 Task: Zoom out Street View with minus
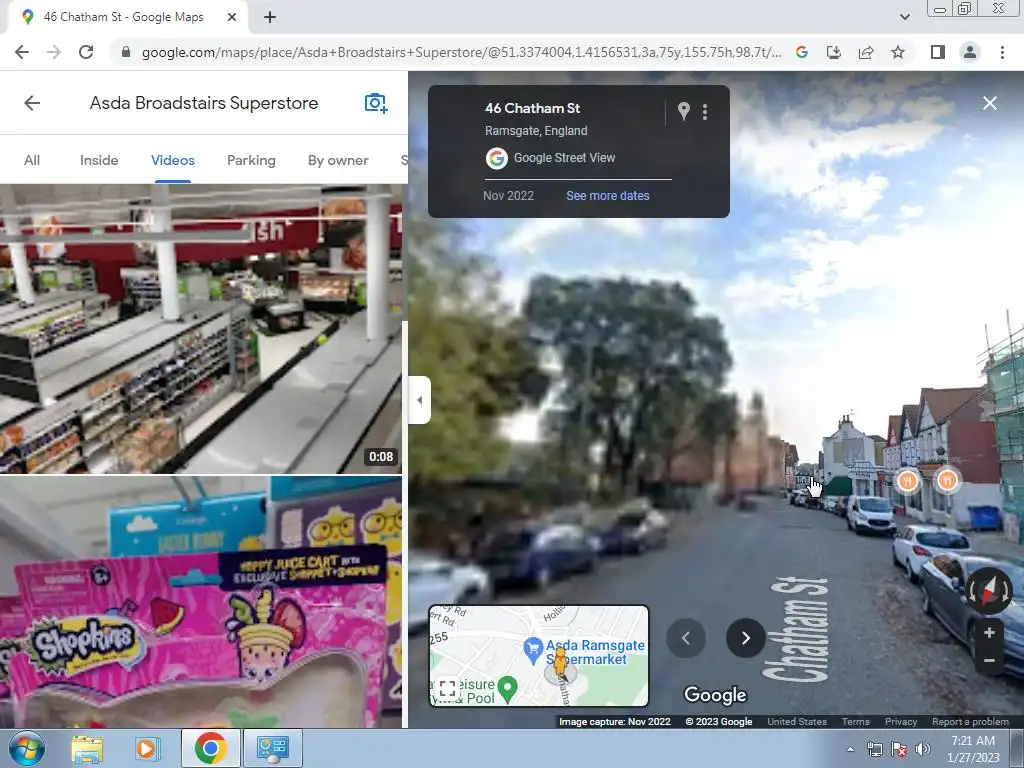(989, 660)
